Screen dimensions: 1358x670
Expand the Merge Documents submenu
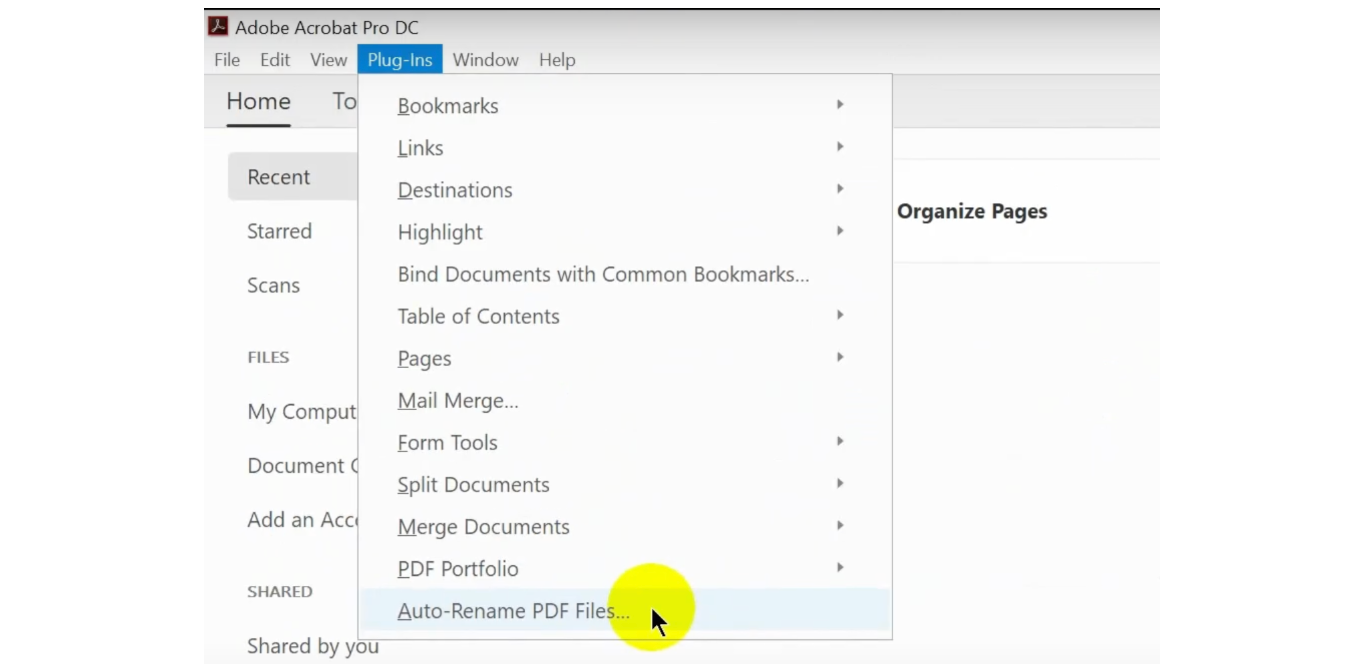(x=483, y=526)
